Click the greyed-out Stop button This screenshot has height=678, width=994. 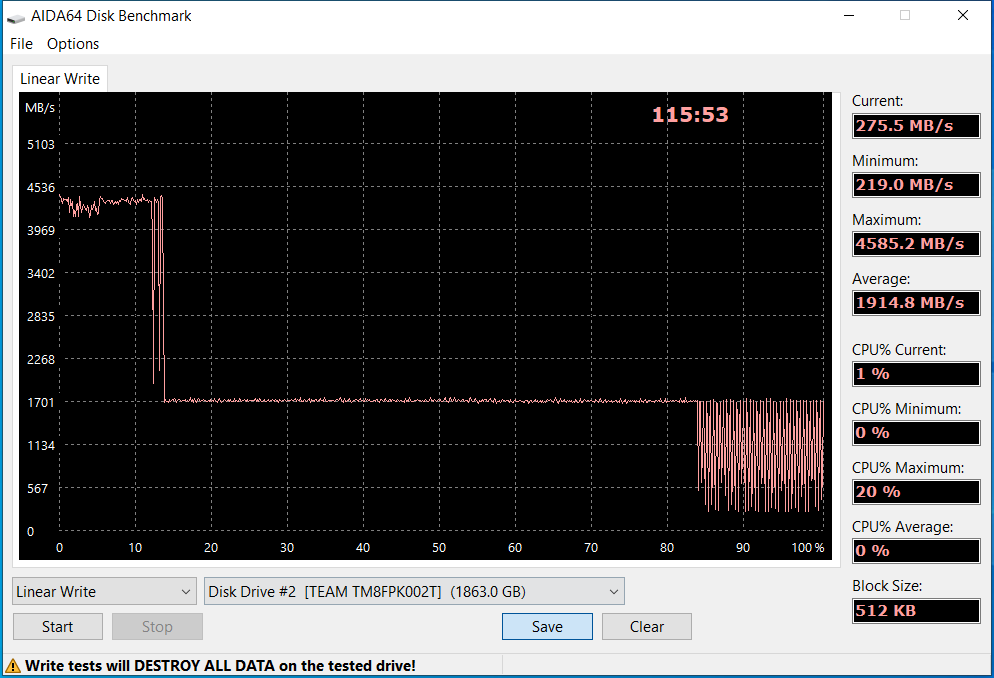click(157, 627)
